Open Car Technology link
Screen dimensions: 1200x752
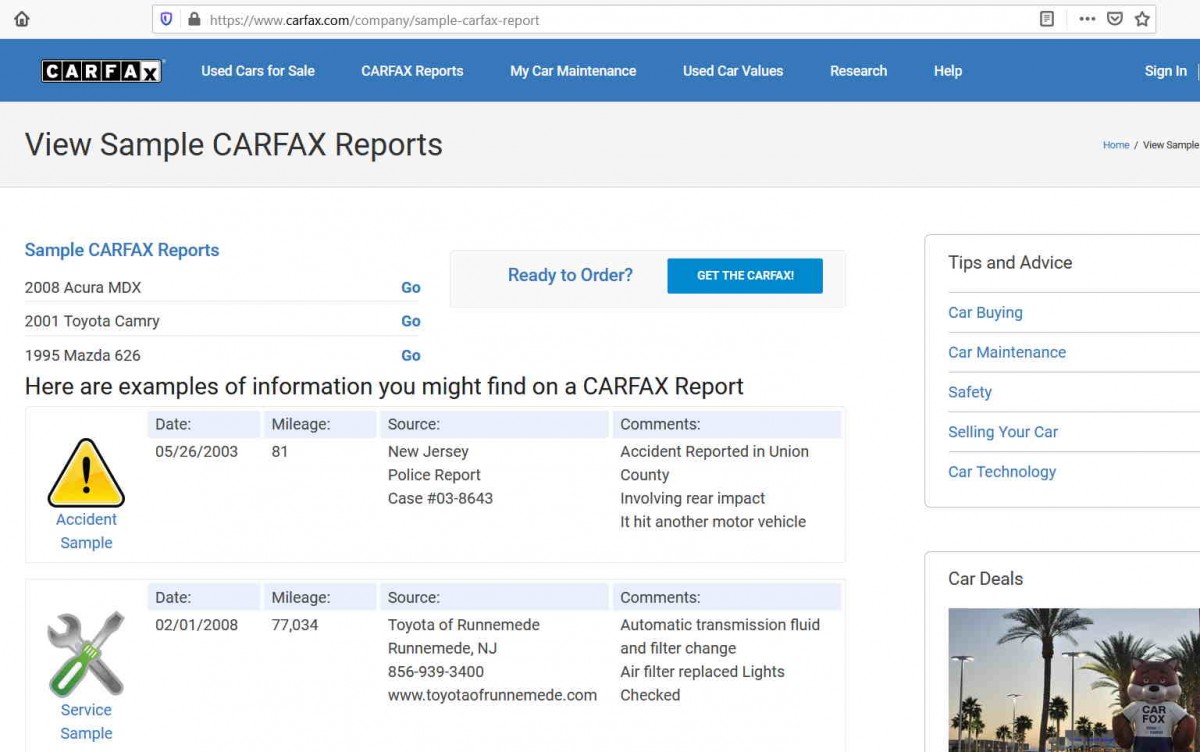click(1002, 472)
